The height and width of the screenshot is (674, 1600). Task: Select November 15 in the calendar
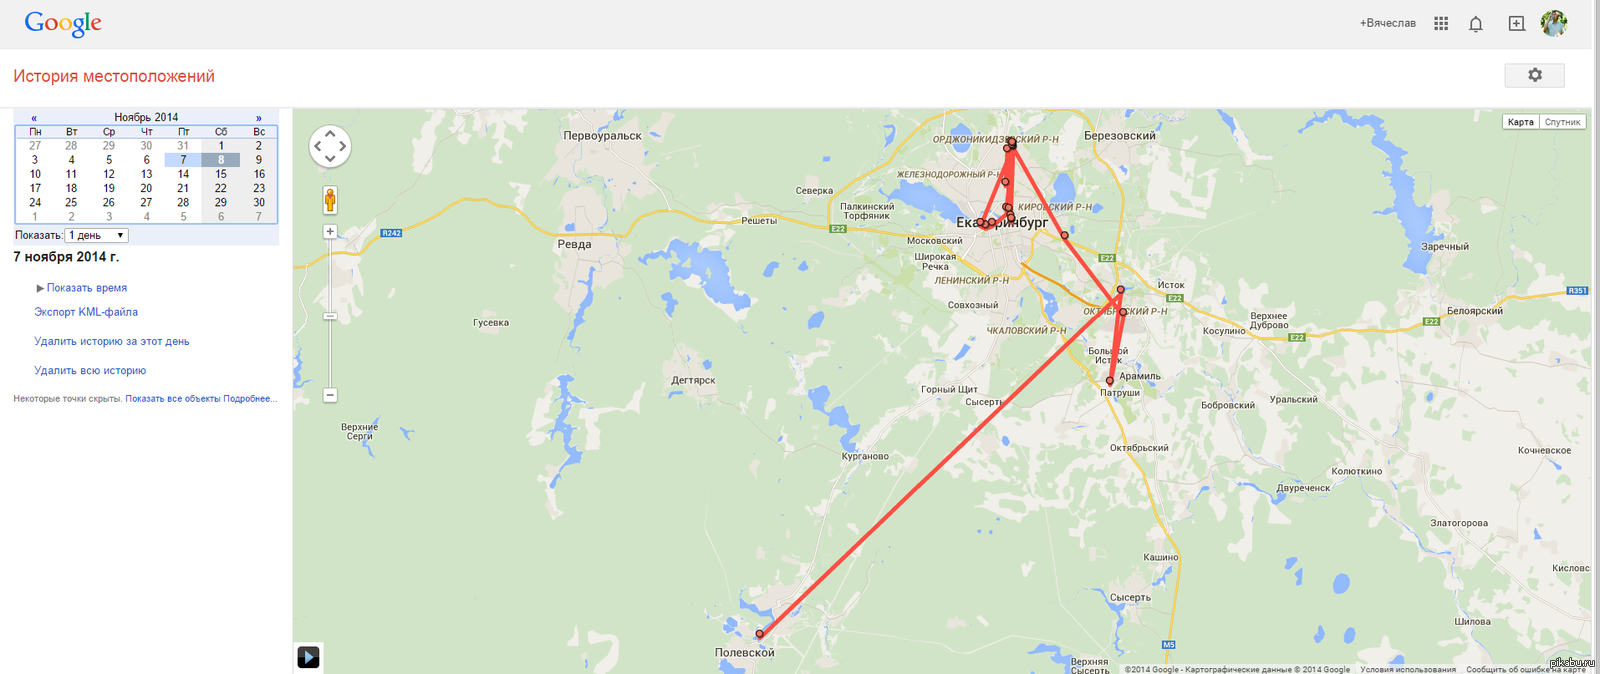point(221,174)
